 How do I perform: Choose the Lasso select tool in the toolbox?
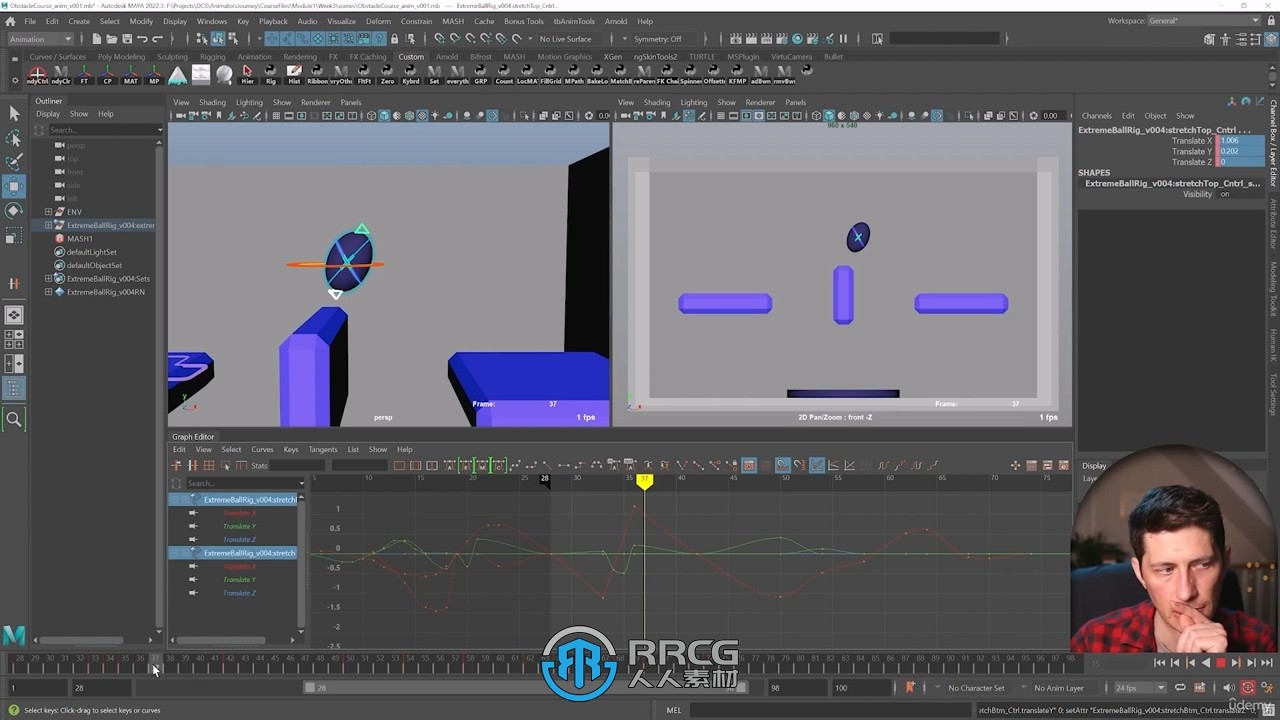click(x=14, y=137)
